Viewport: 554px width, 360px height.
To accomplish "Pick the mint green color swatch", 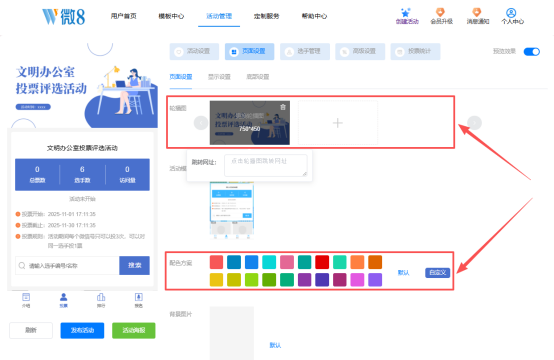I will (x=340, y=262).
